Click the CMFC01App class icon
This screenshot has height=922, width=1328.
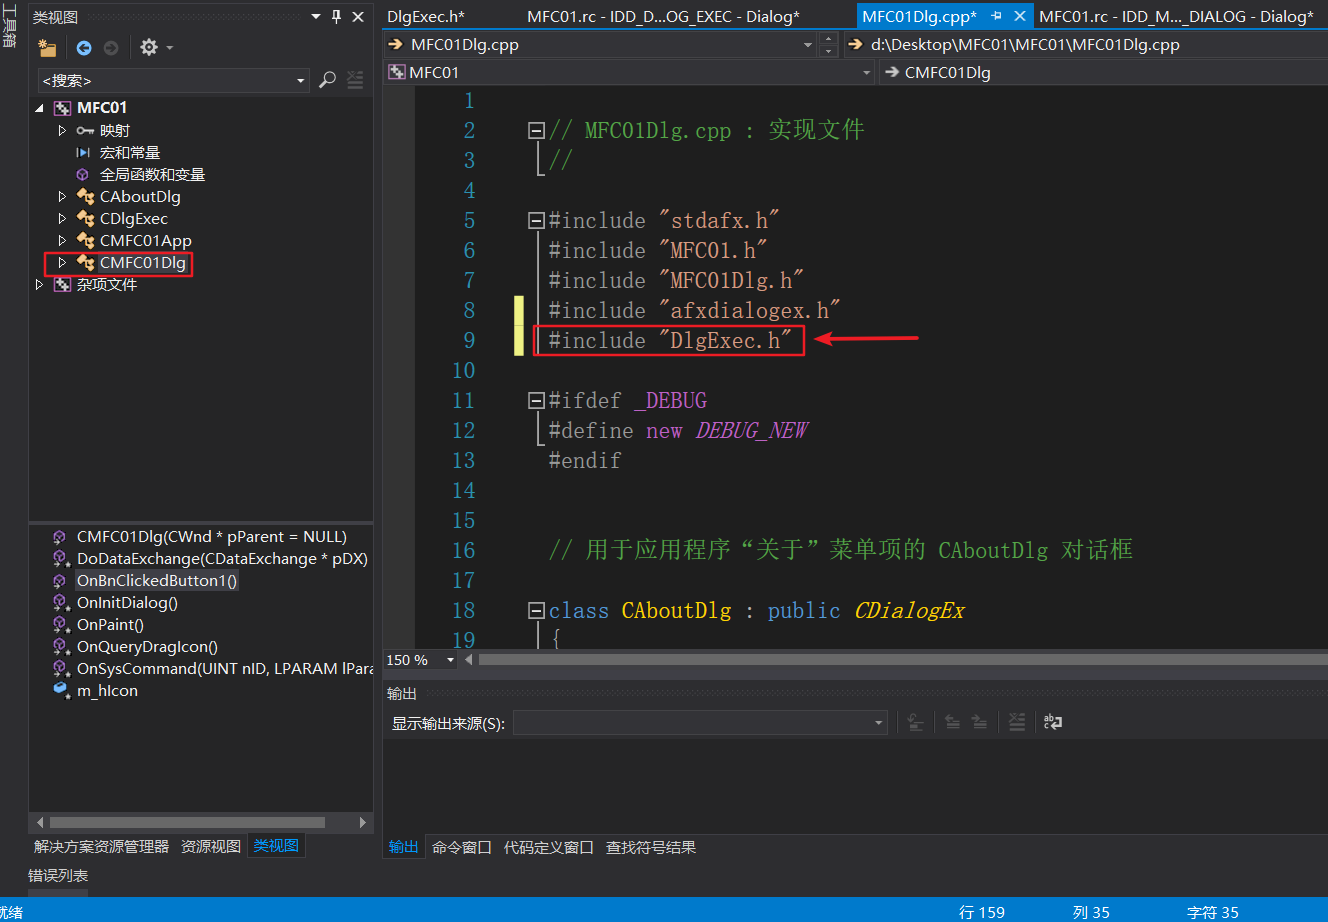click(85, 240)
